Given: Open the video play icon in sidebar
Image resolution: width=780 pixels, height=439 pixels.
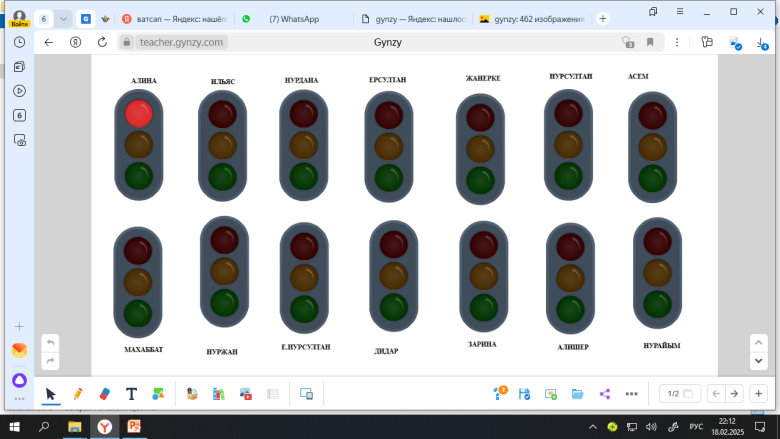Looking at the screenshot, I should point(19,91).
